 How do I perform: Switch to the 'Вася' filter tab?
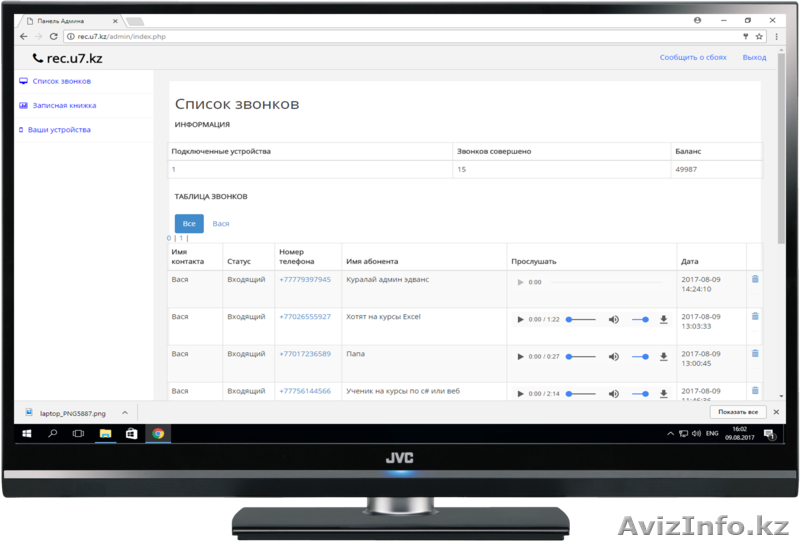[221, 224]
